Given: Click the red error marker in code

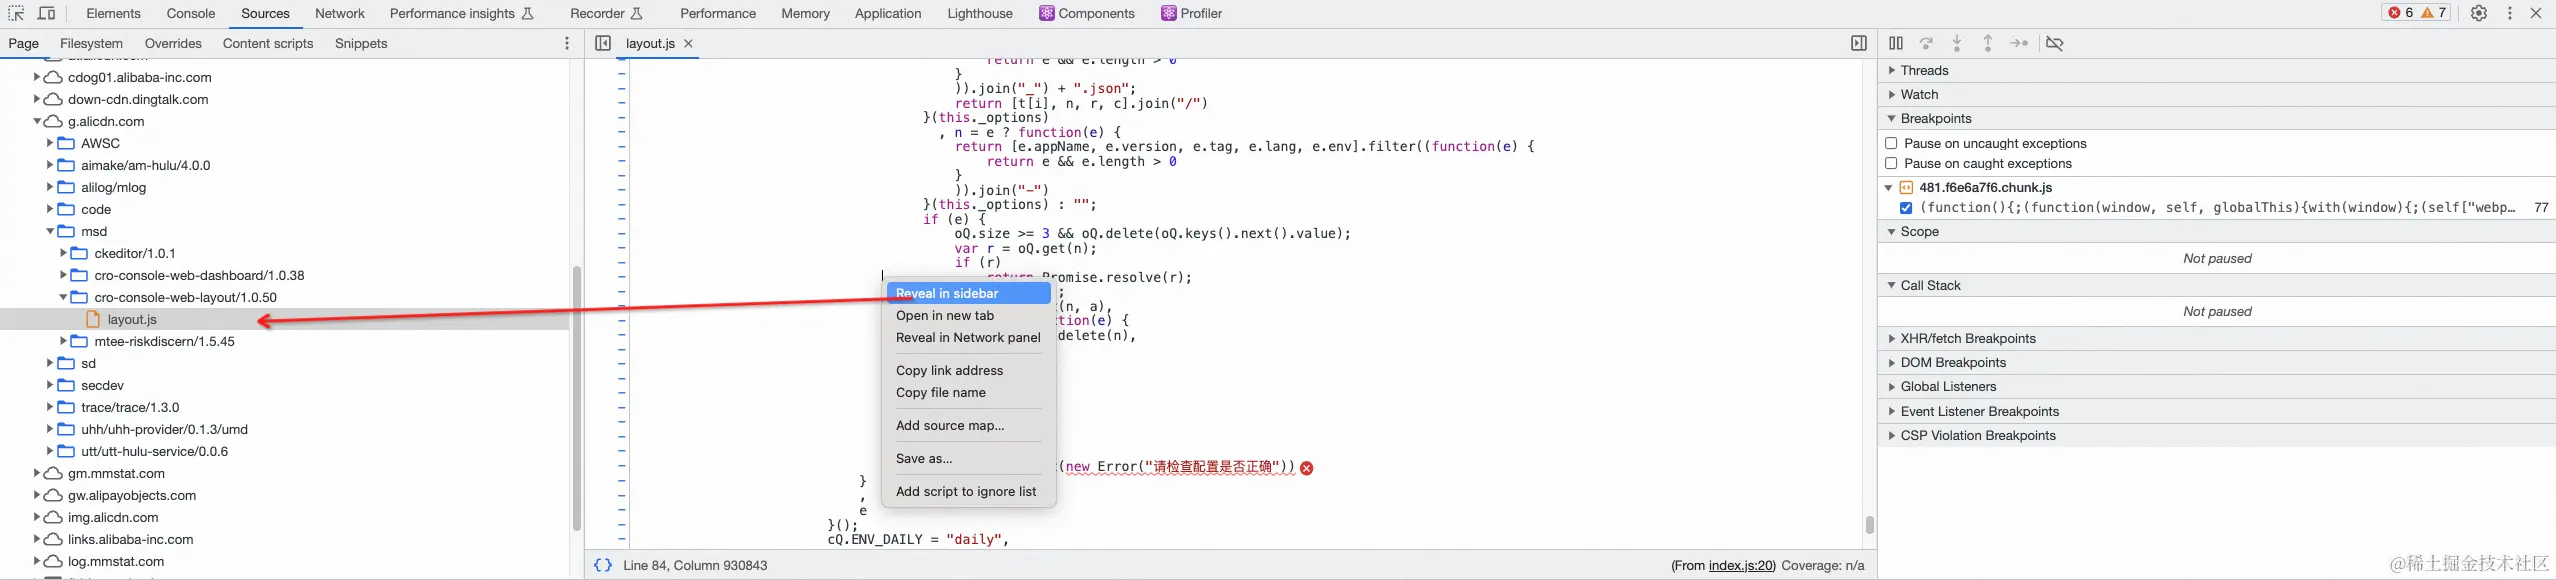Looking at the screenshot, I should 1306,468.
